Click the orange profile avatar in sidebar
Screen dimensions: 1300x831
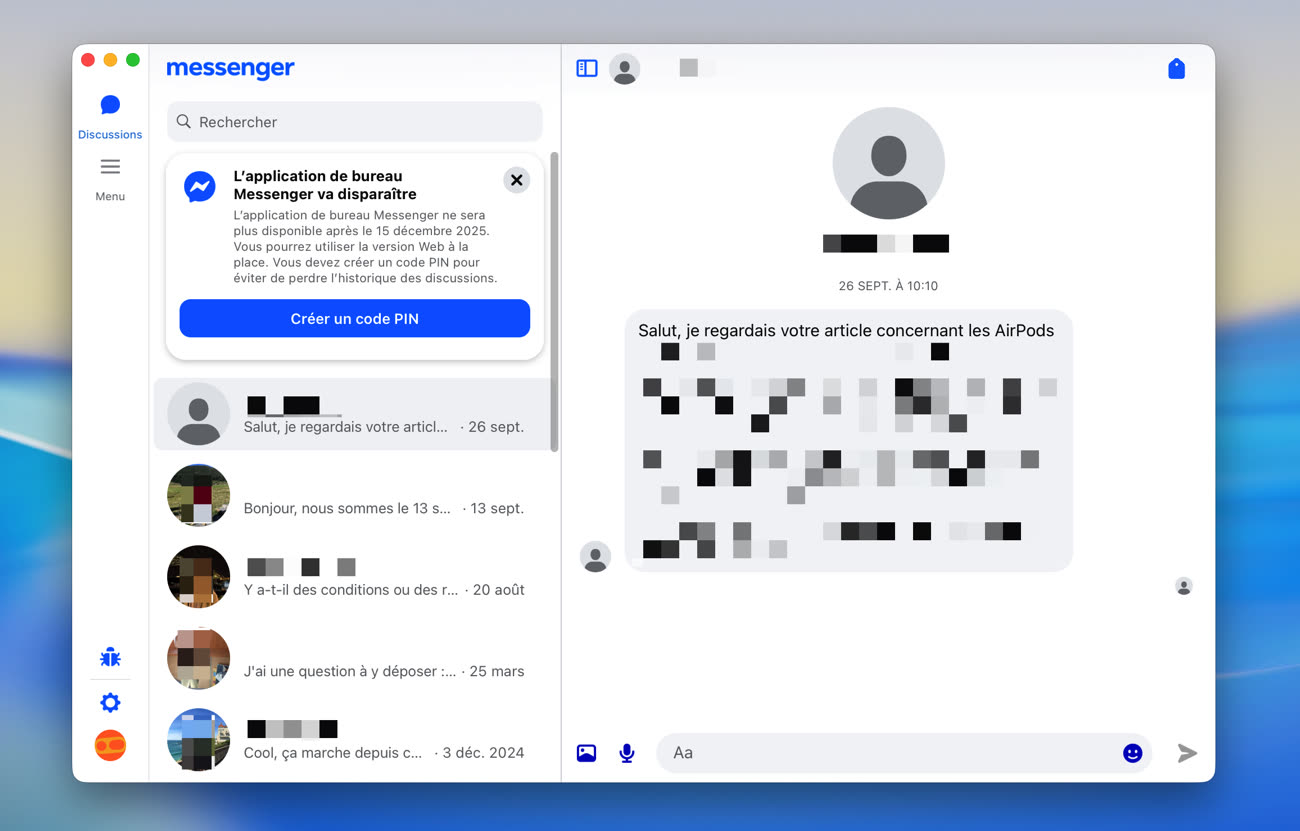(110, 746)
